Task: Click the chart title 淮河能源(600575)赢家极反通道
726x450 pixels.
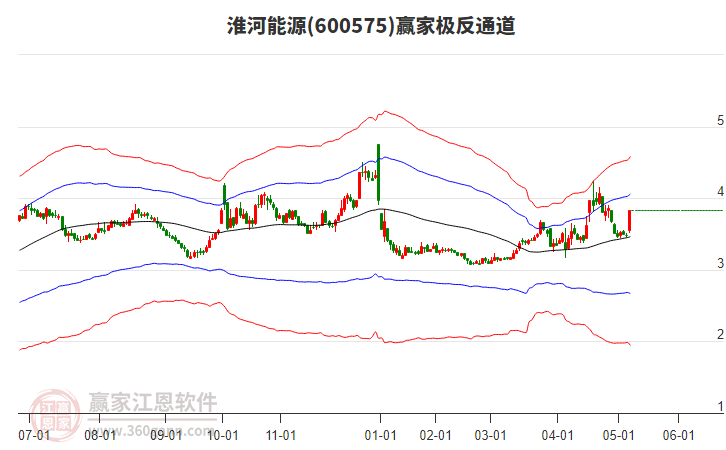Action: click(371, 26)
